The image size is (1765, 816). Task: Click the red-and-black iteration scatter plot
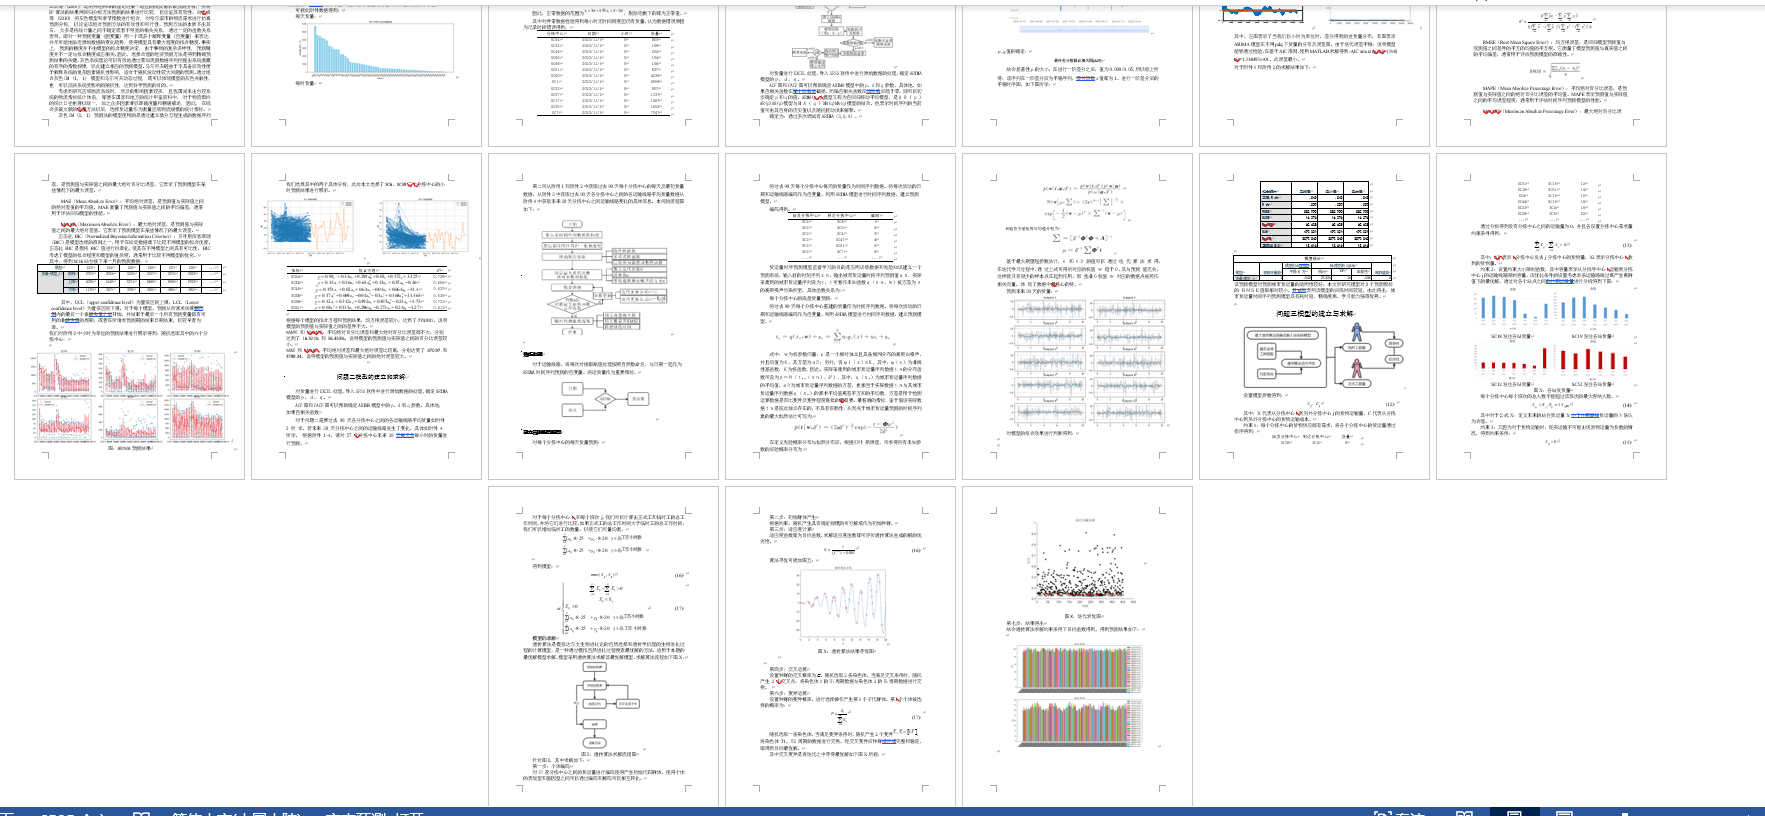1081,563
